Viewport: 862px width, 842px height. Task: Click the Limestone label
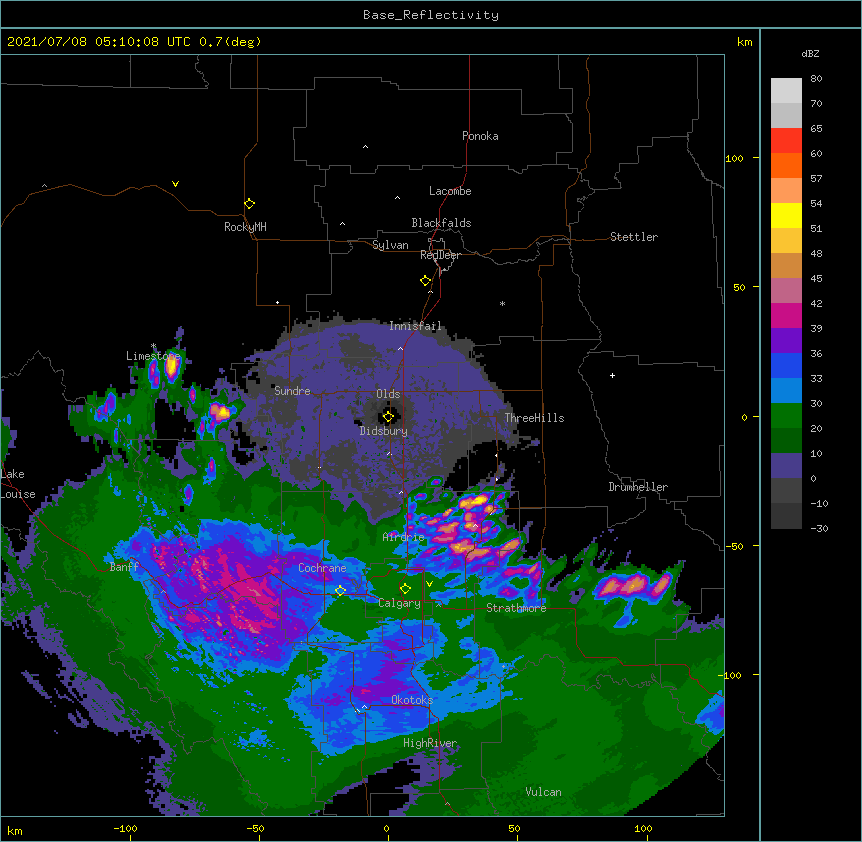pos(153,356)
